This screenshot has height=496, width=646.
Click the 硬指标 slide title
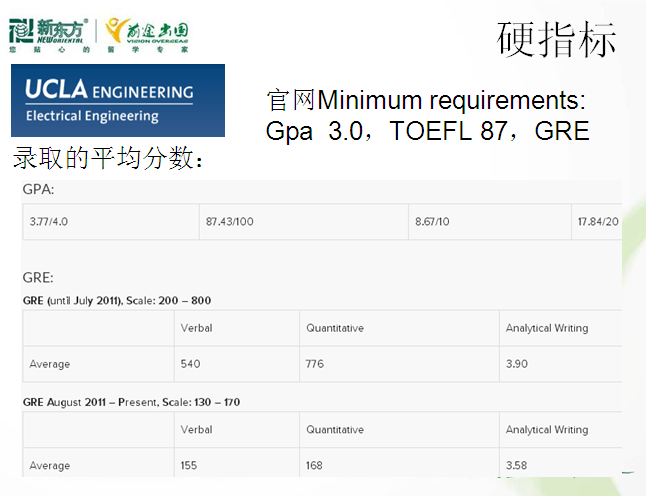(x=556, y=39)
